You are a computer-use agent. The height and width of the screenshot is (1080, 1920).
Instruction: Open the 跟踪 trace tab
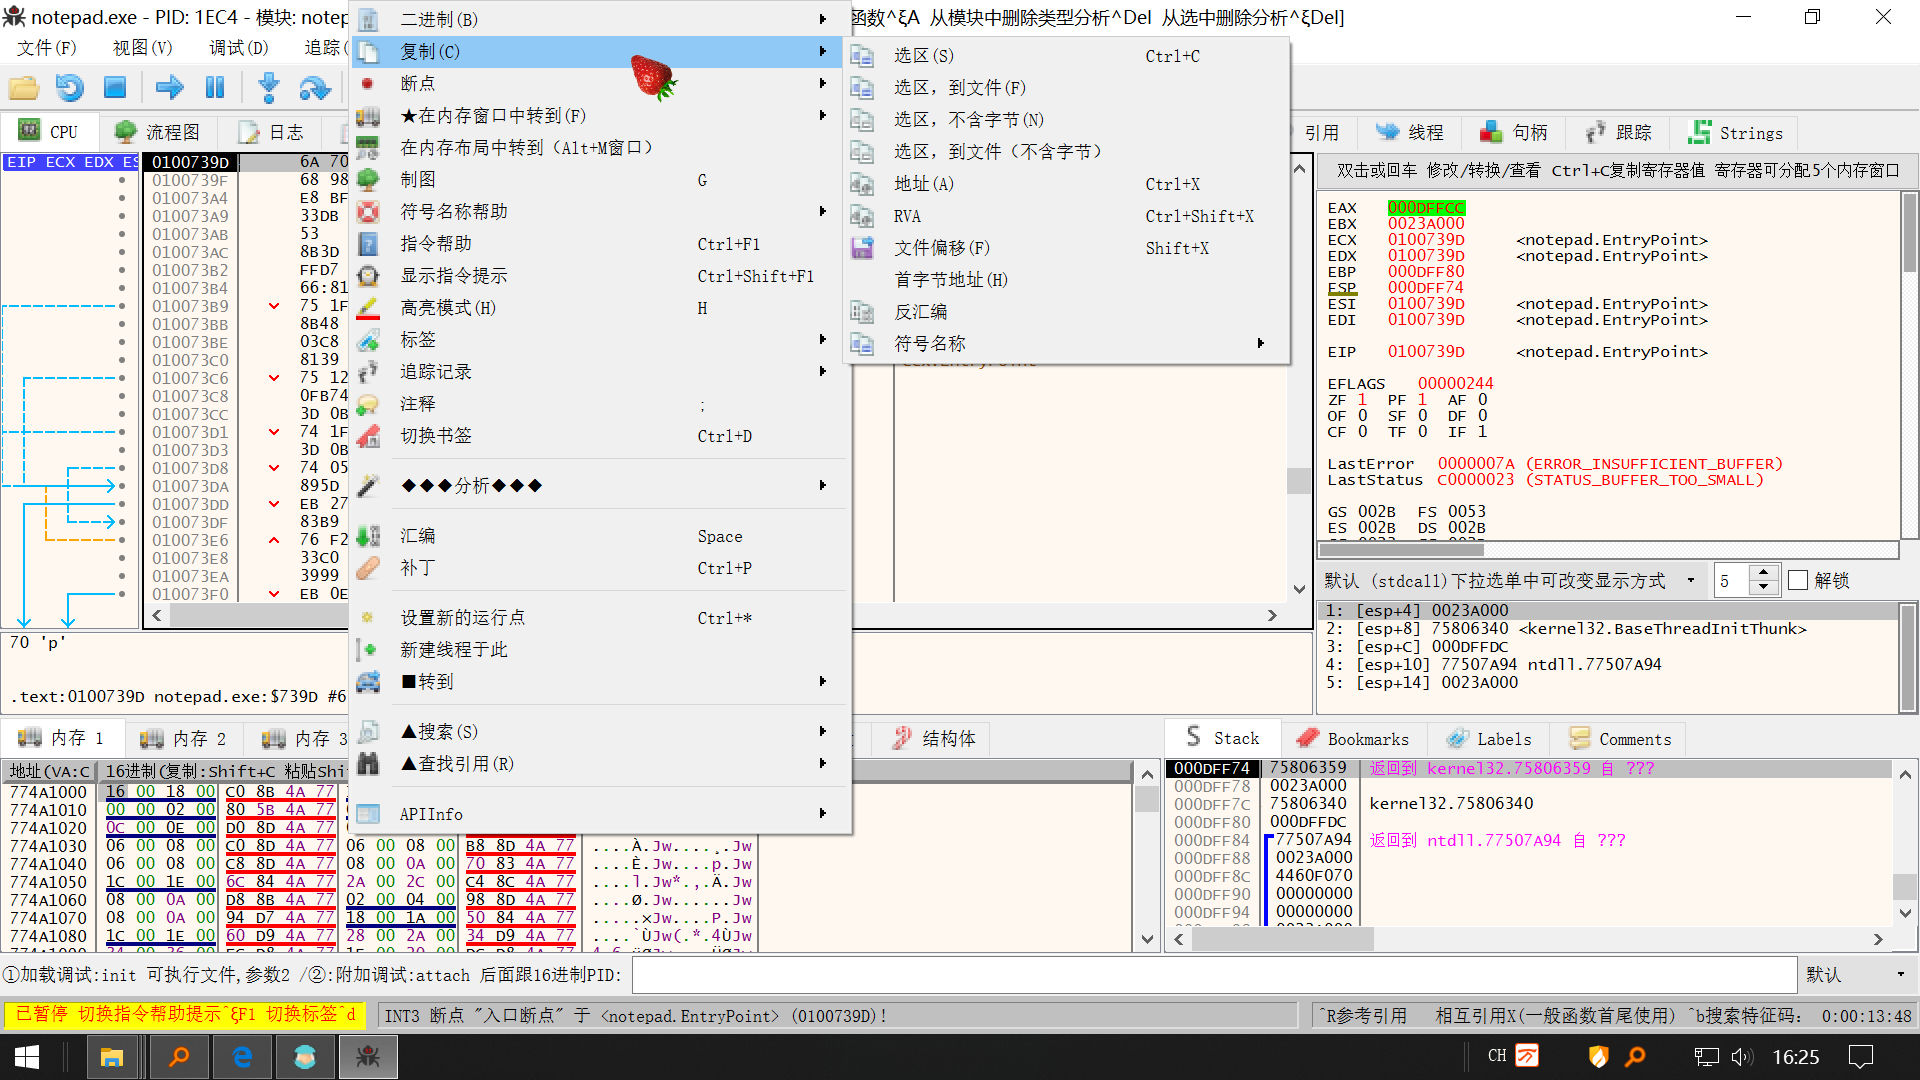[x=1618, y=132]
